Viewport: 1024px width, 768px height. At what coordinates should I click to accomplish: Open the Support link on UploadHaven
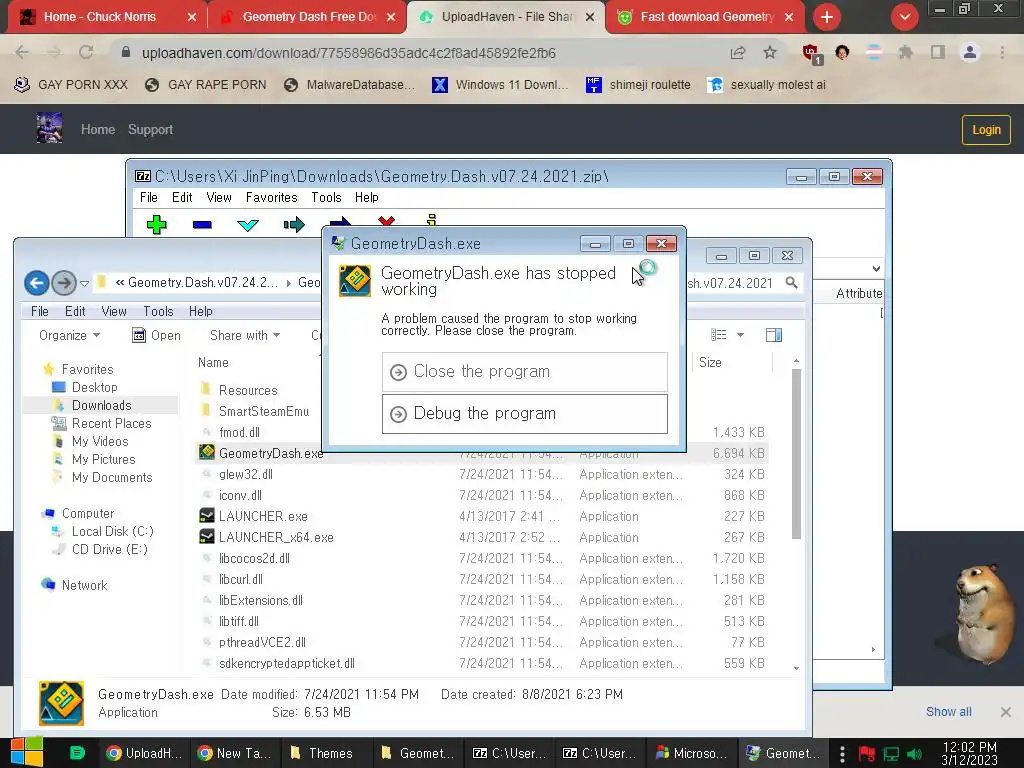click(150, 129)
